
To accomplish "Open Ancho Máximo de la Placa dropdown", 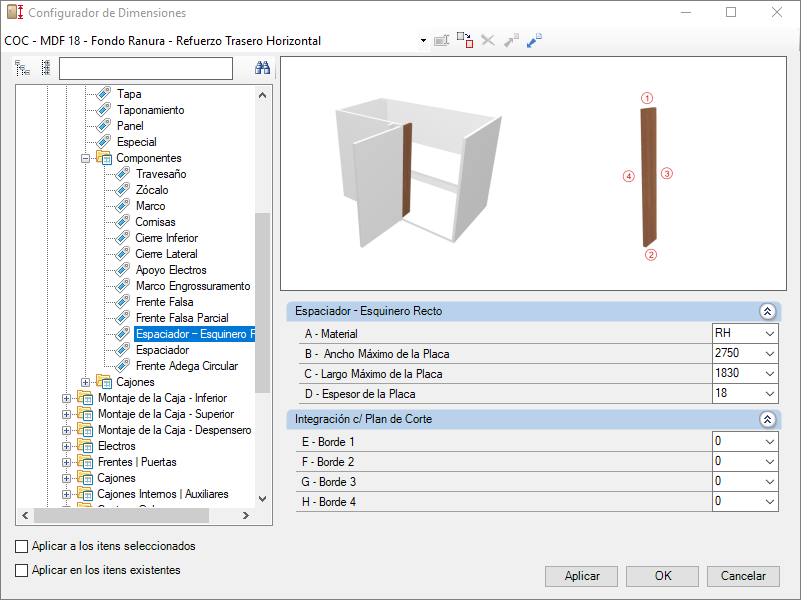I will pos(769,353).
